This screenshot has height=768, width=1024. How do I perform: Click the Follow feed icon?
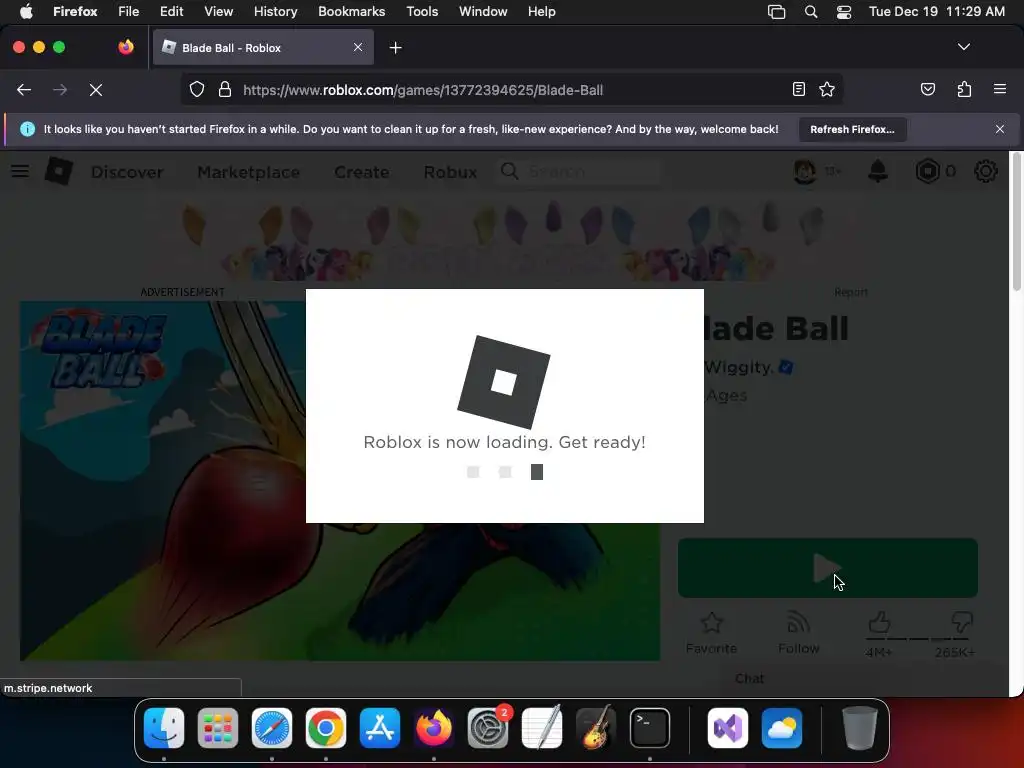click(799, 622)
